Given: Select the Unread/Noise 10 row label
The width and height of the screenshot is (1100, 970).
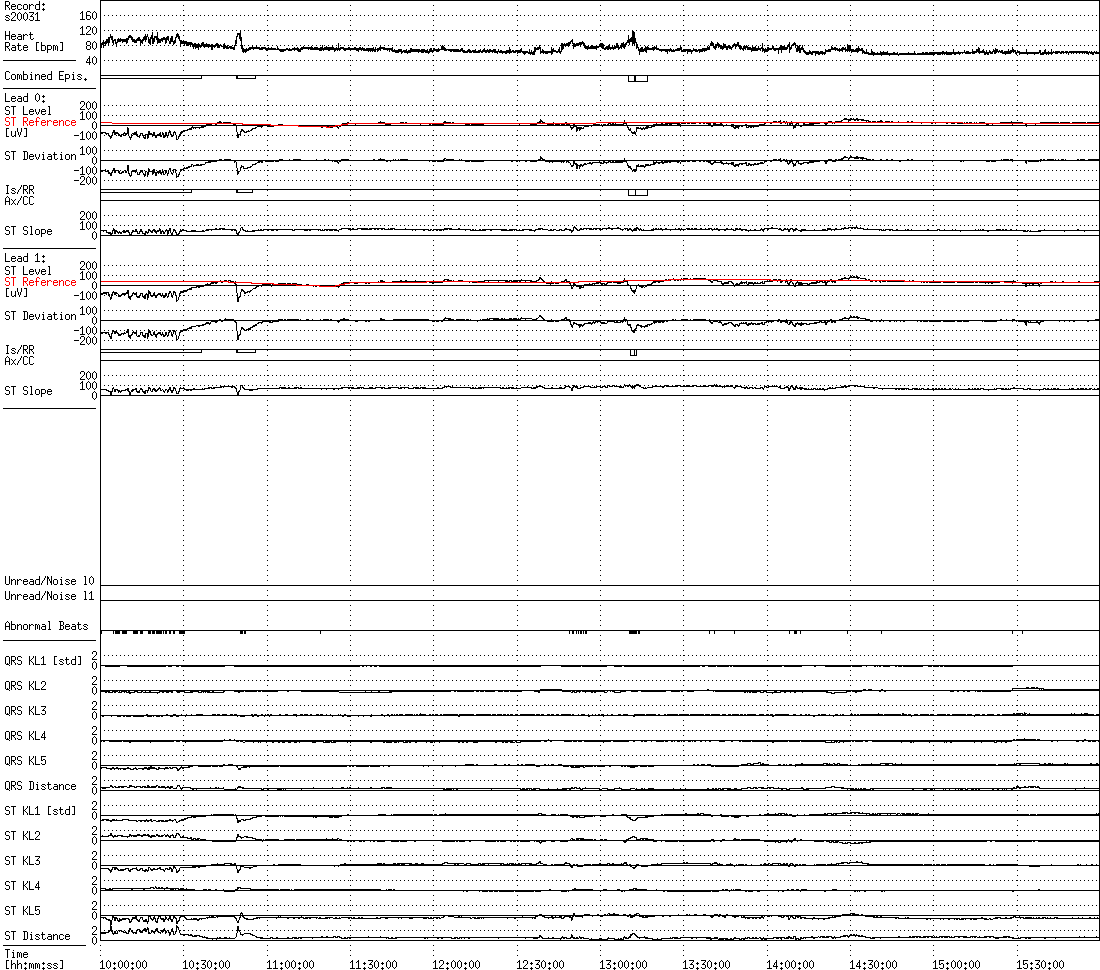Looking at the screenshot, I should [49, 581].
